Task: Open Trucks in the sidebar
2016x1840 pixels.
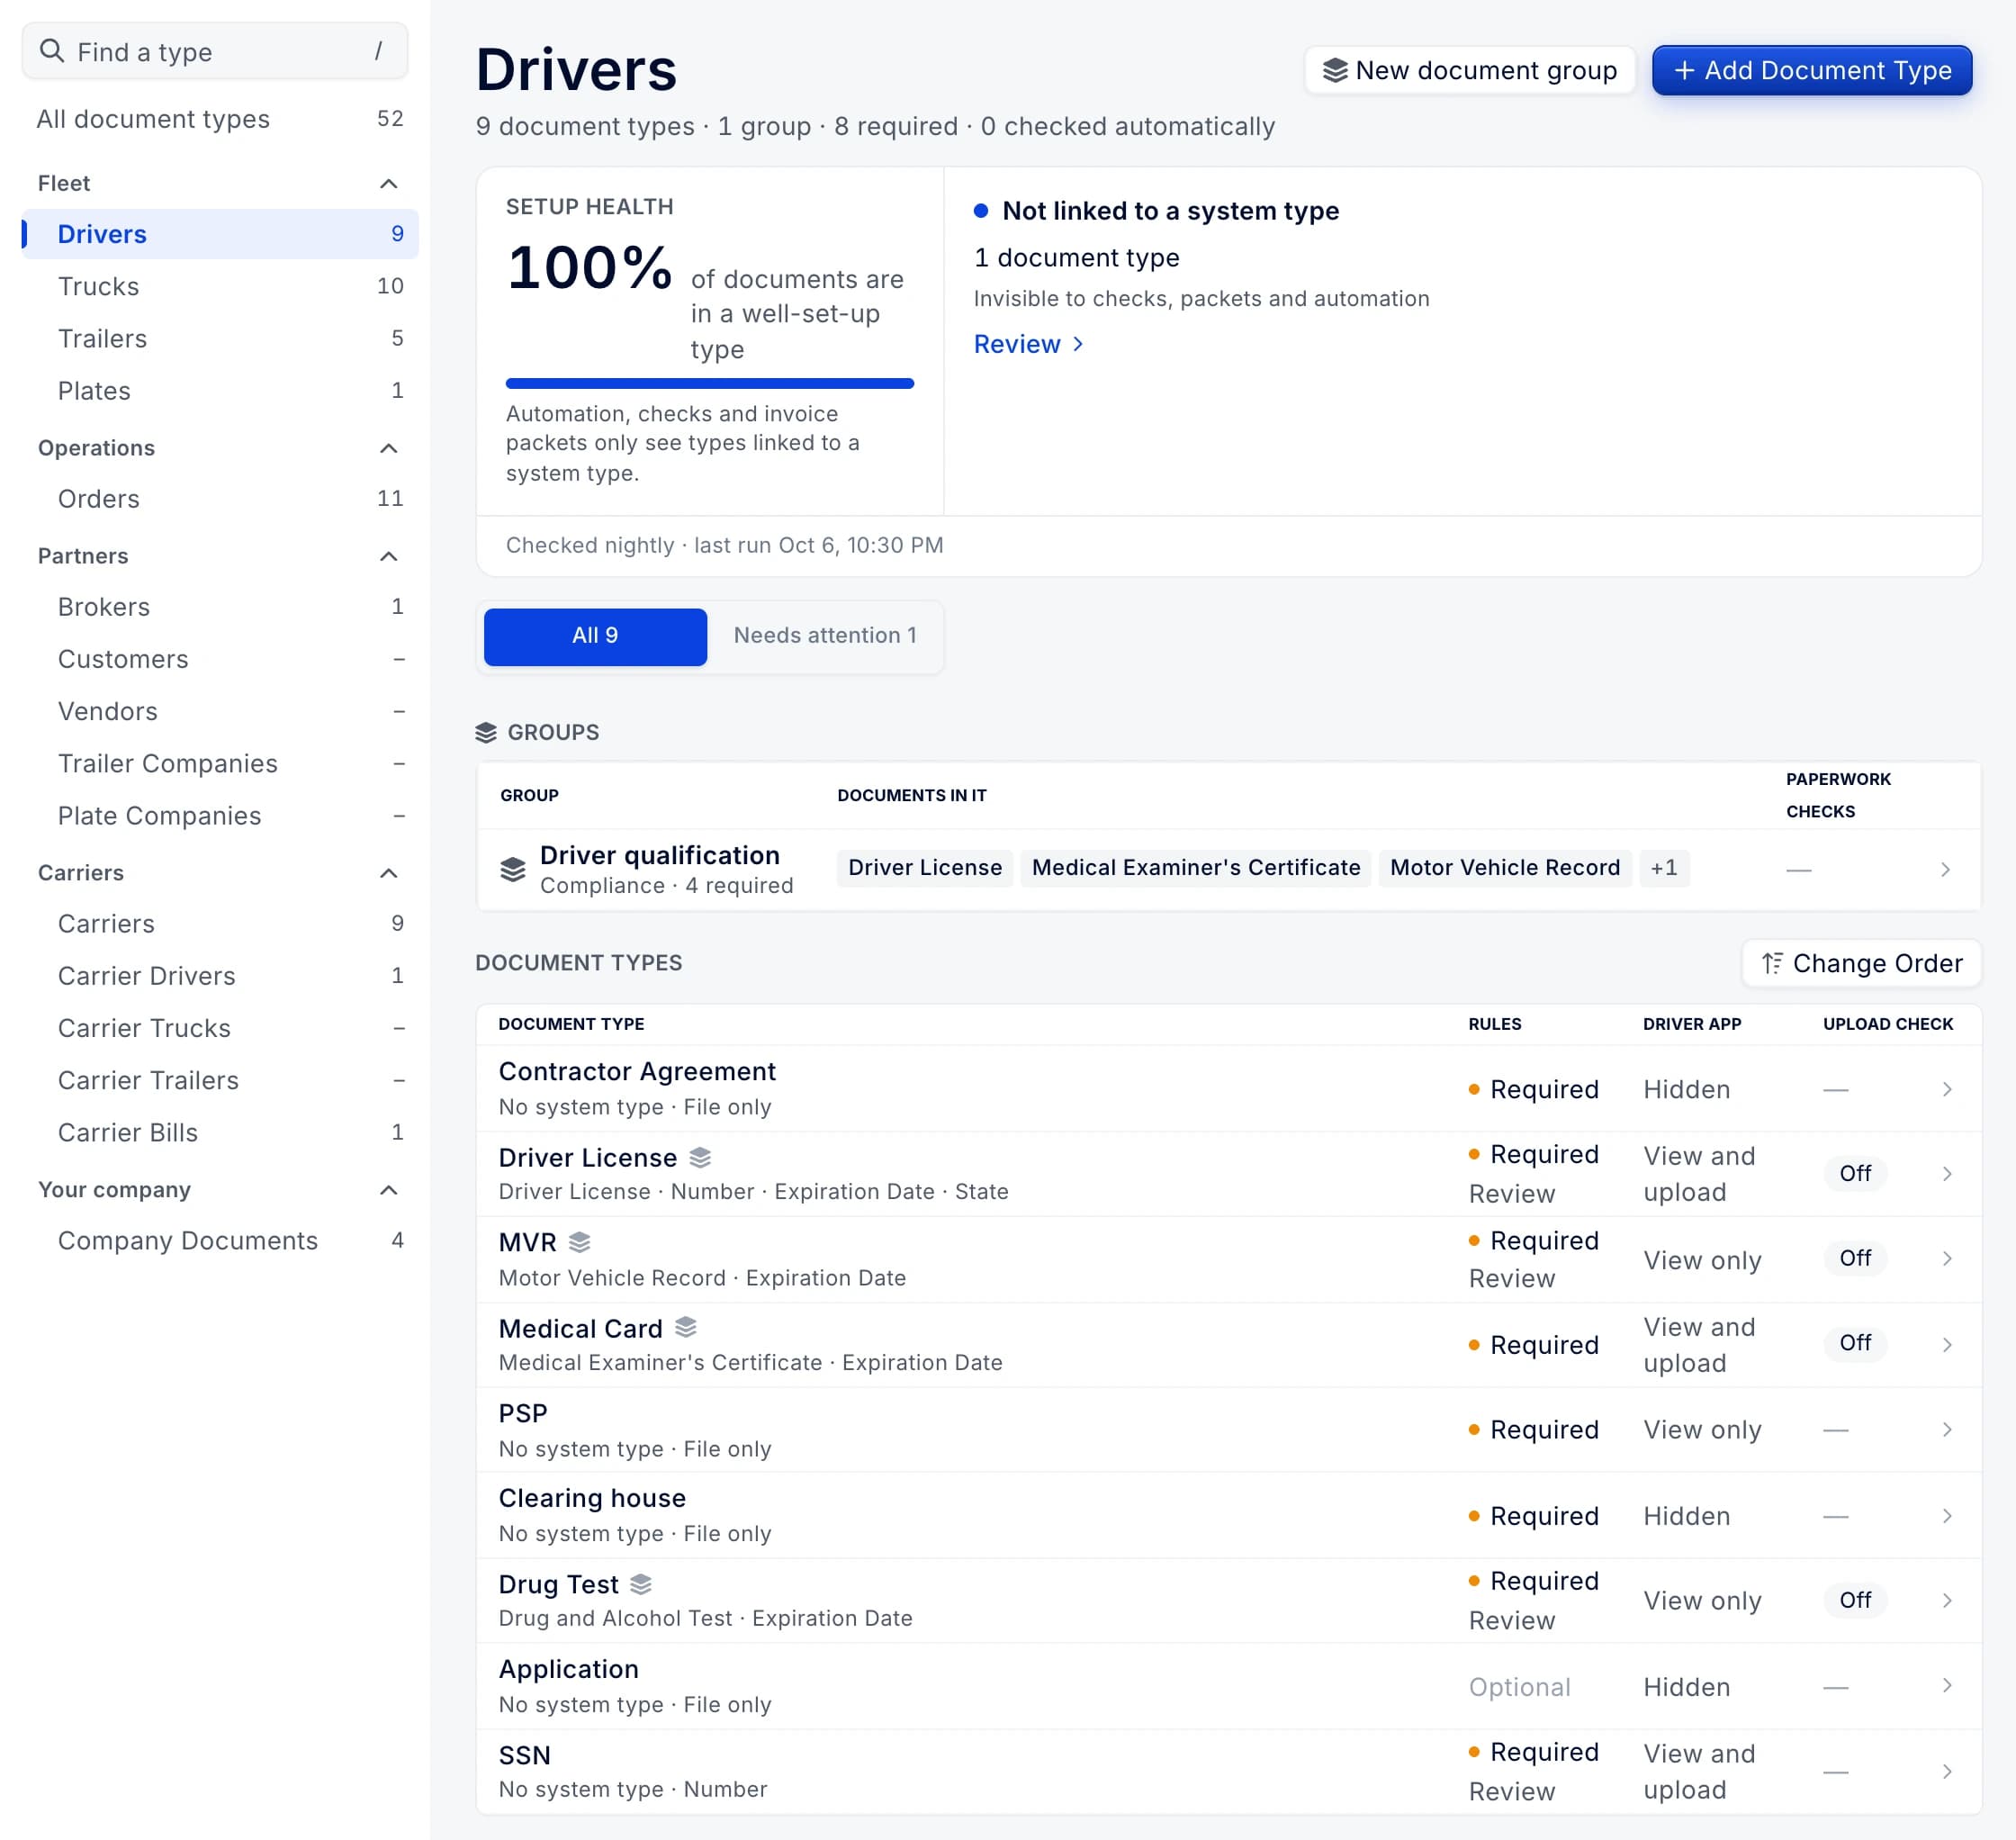Action: coord(220,286)
